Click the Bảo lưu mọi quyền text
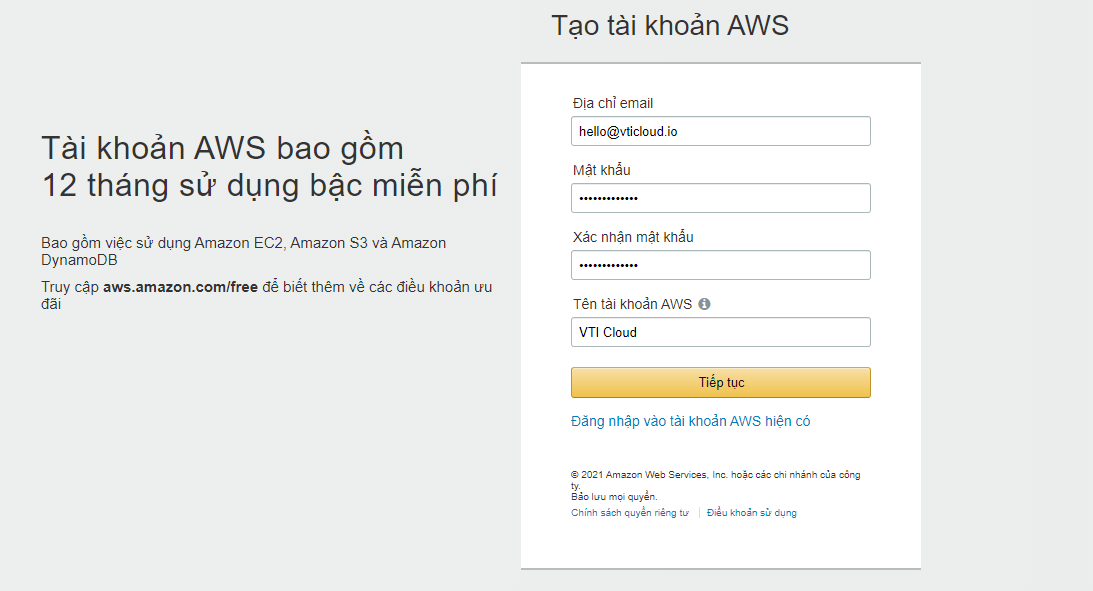The height and width of the screenshot is (591, 1093). click(614, 497)
